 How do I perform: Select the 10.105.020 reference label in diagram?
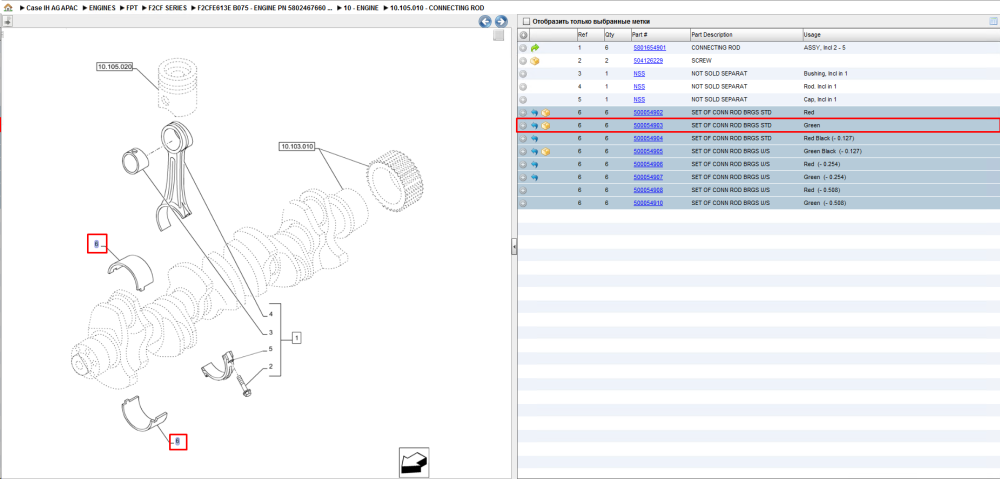(115, 66)
